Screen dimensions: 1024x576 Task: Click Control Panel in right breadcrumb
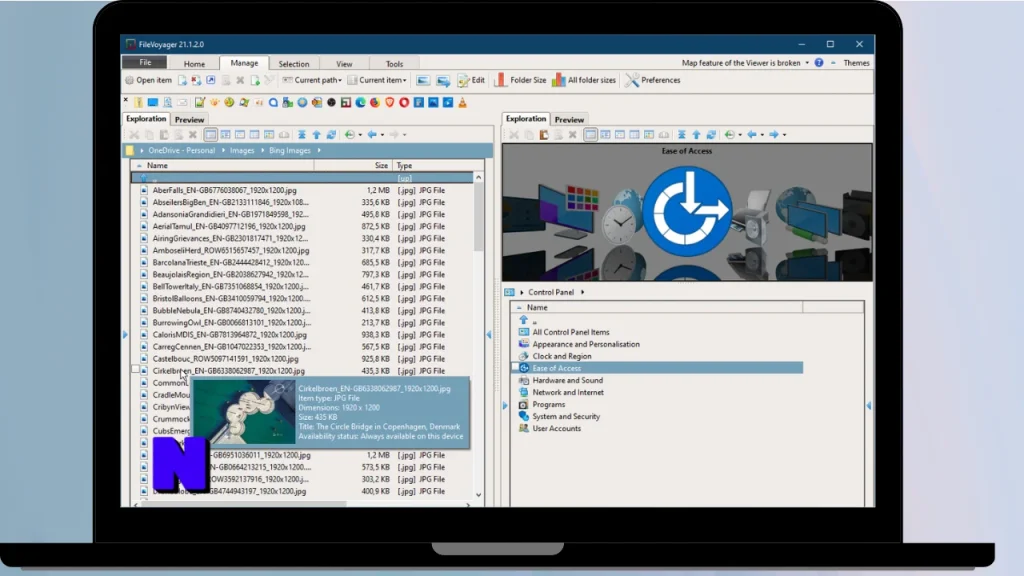[x=551, y=292]
